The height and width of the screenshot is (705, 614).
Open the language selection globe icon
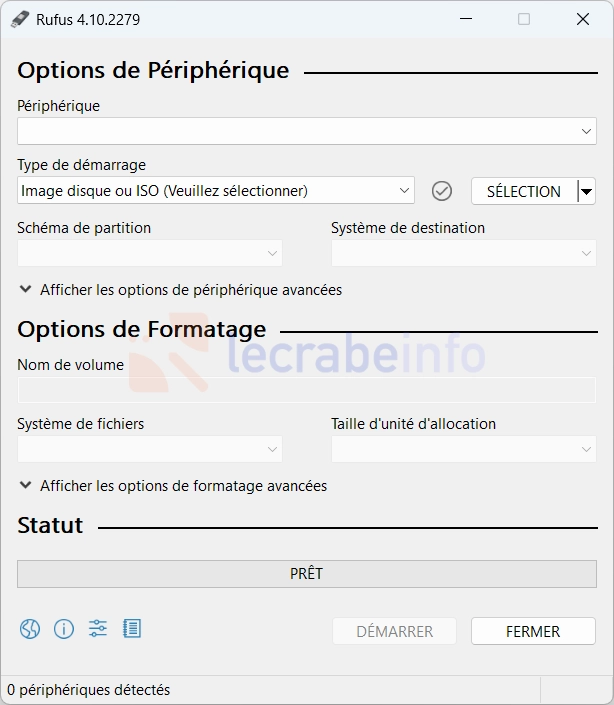tap(30, 629)
